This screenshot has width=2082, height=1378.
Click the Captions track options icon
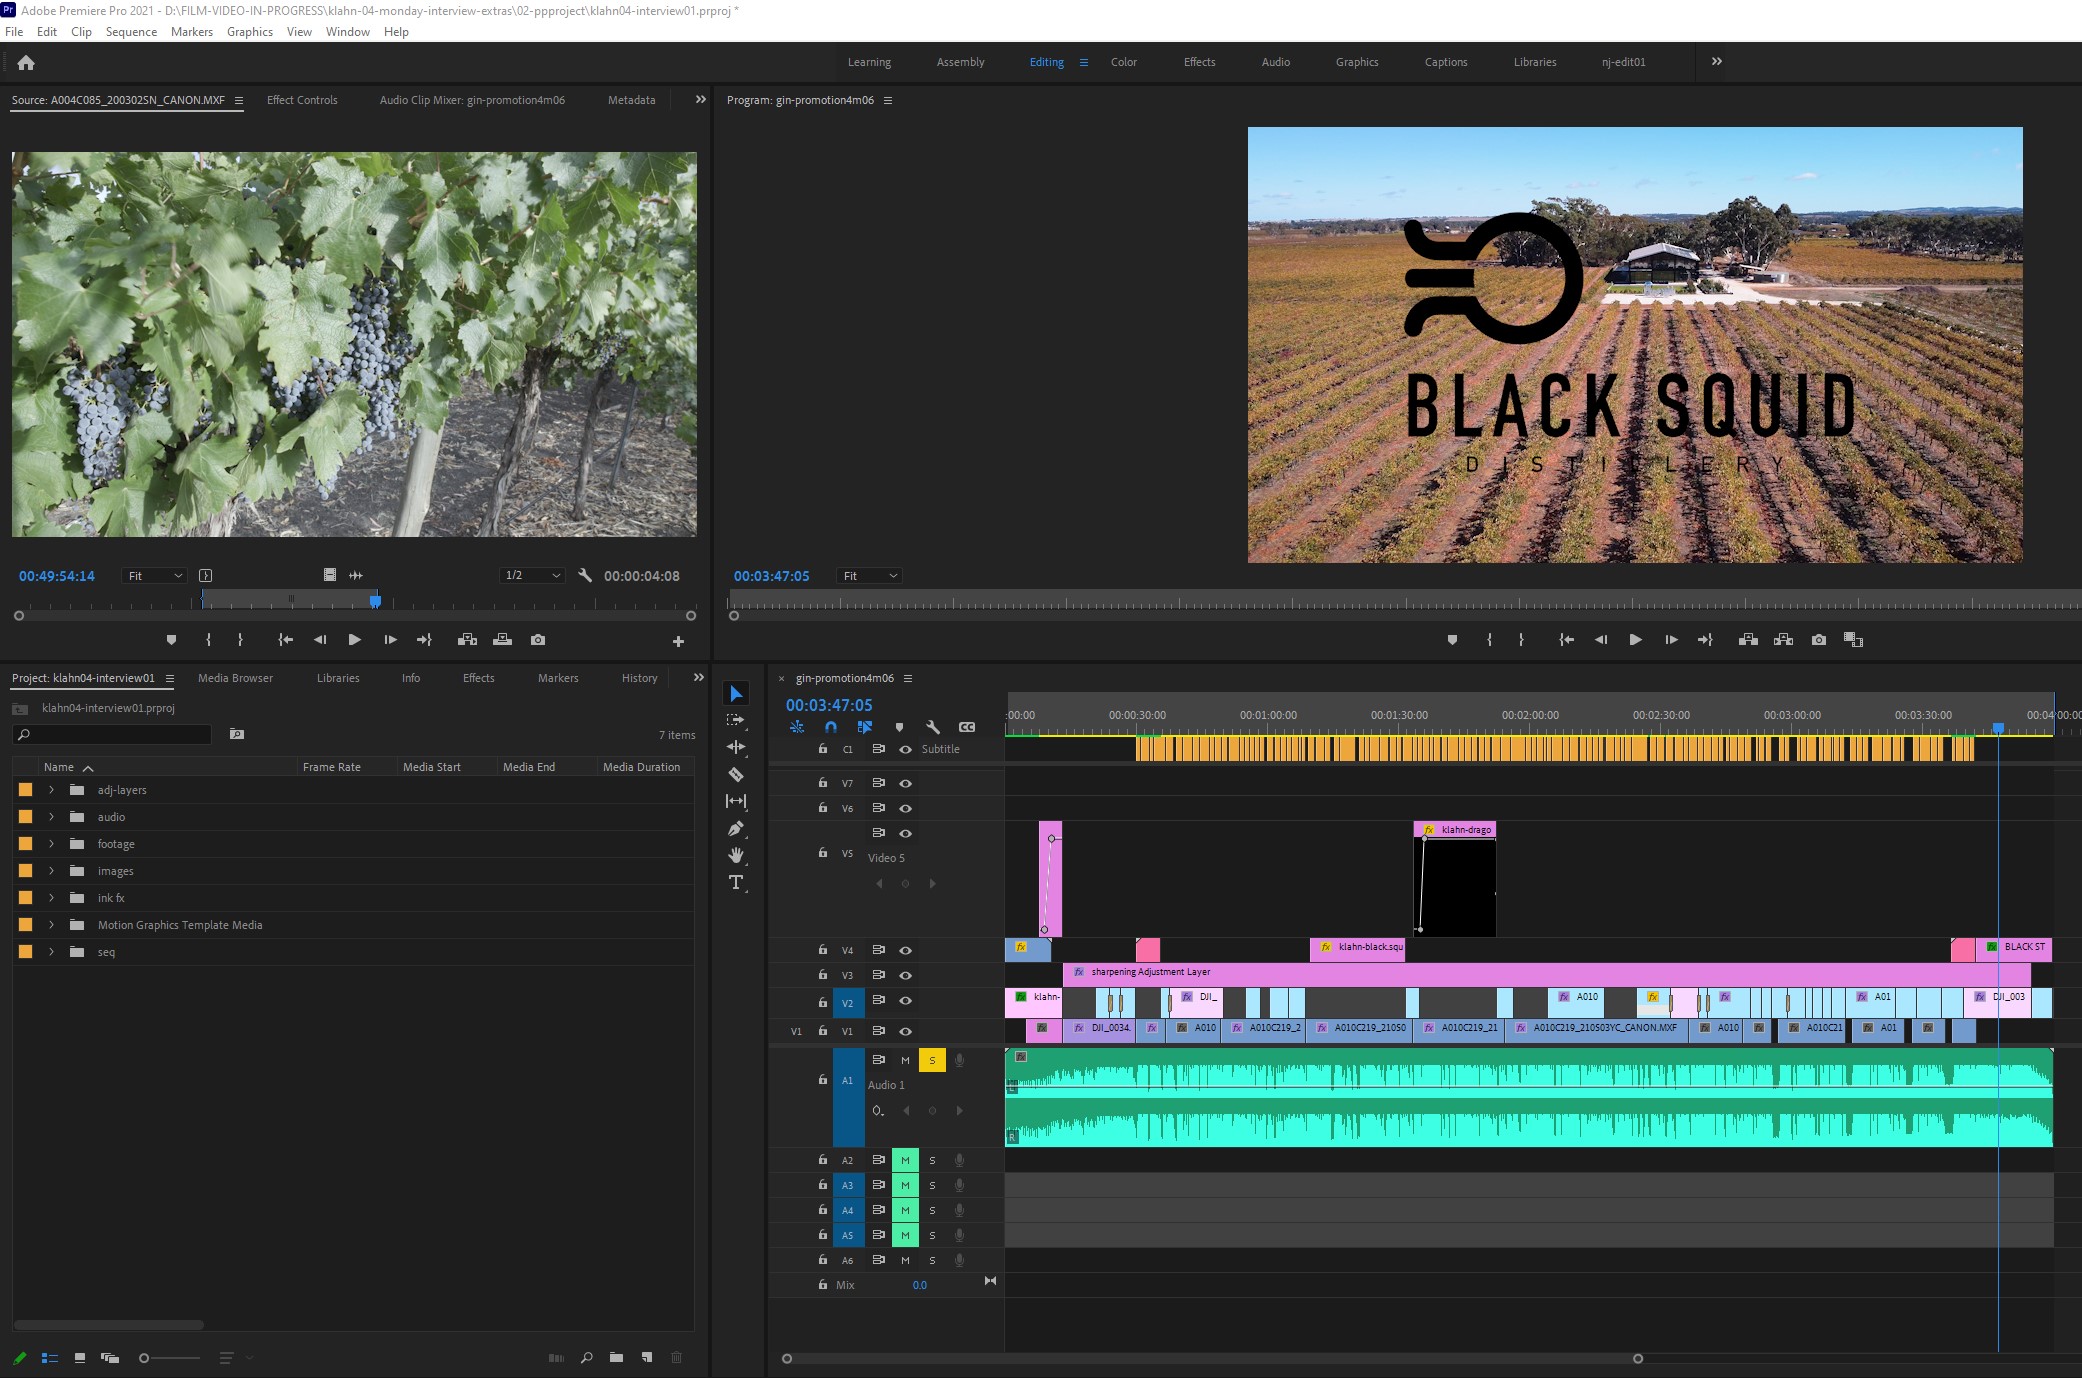pyautogui.click(x=967, y=727)
